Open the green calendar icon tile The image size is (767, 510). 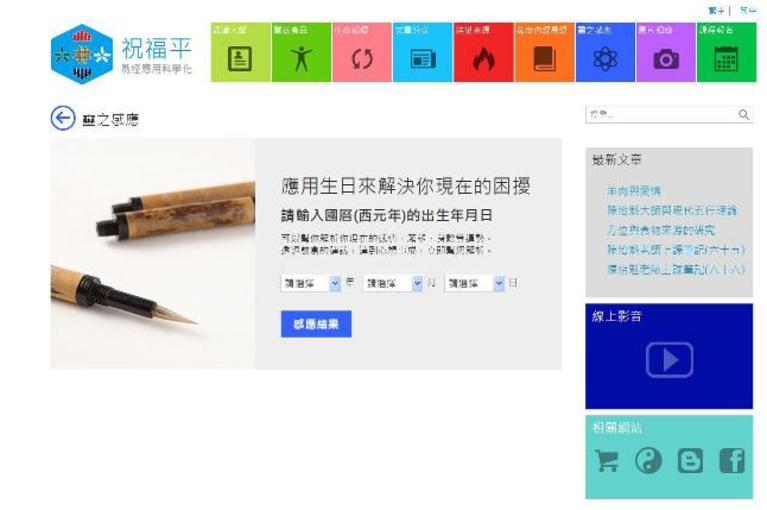726,52
